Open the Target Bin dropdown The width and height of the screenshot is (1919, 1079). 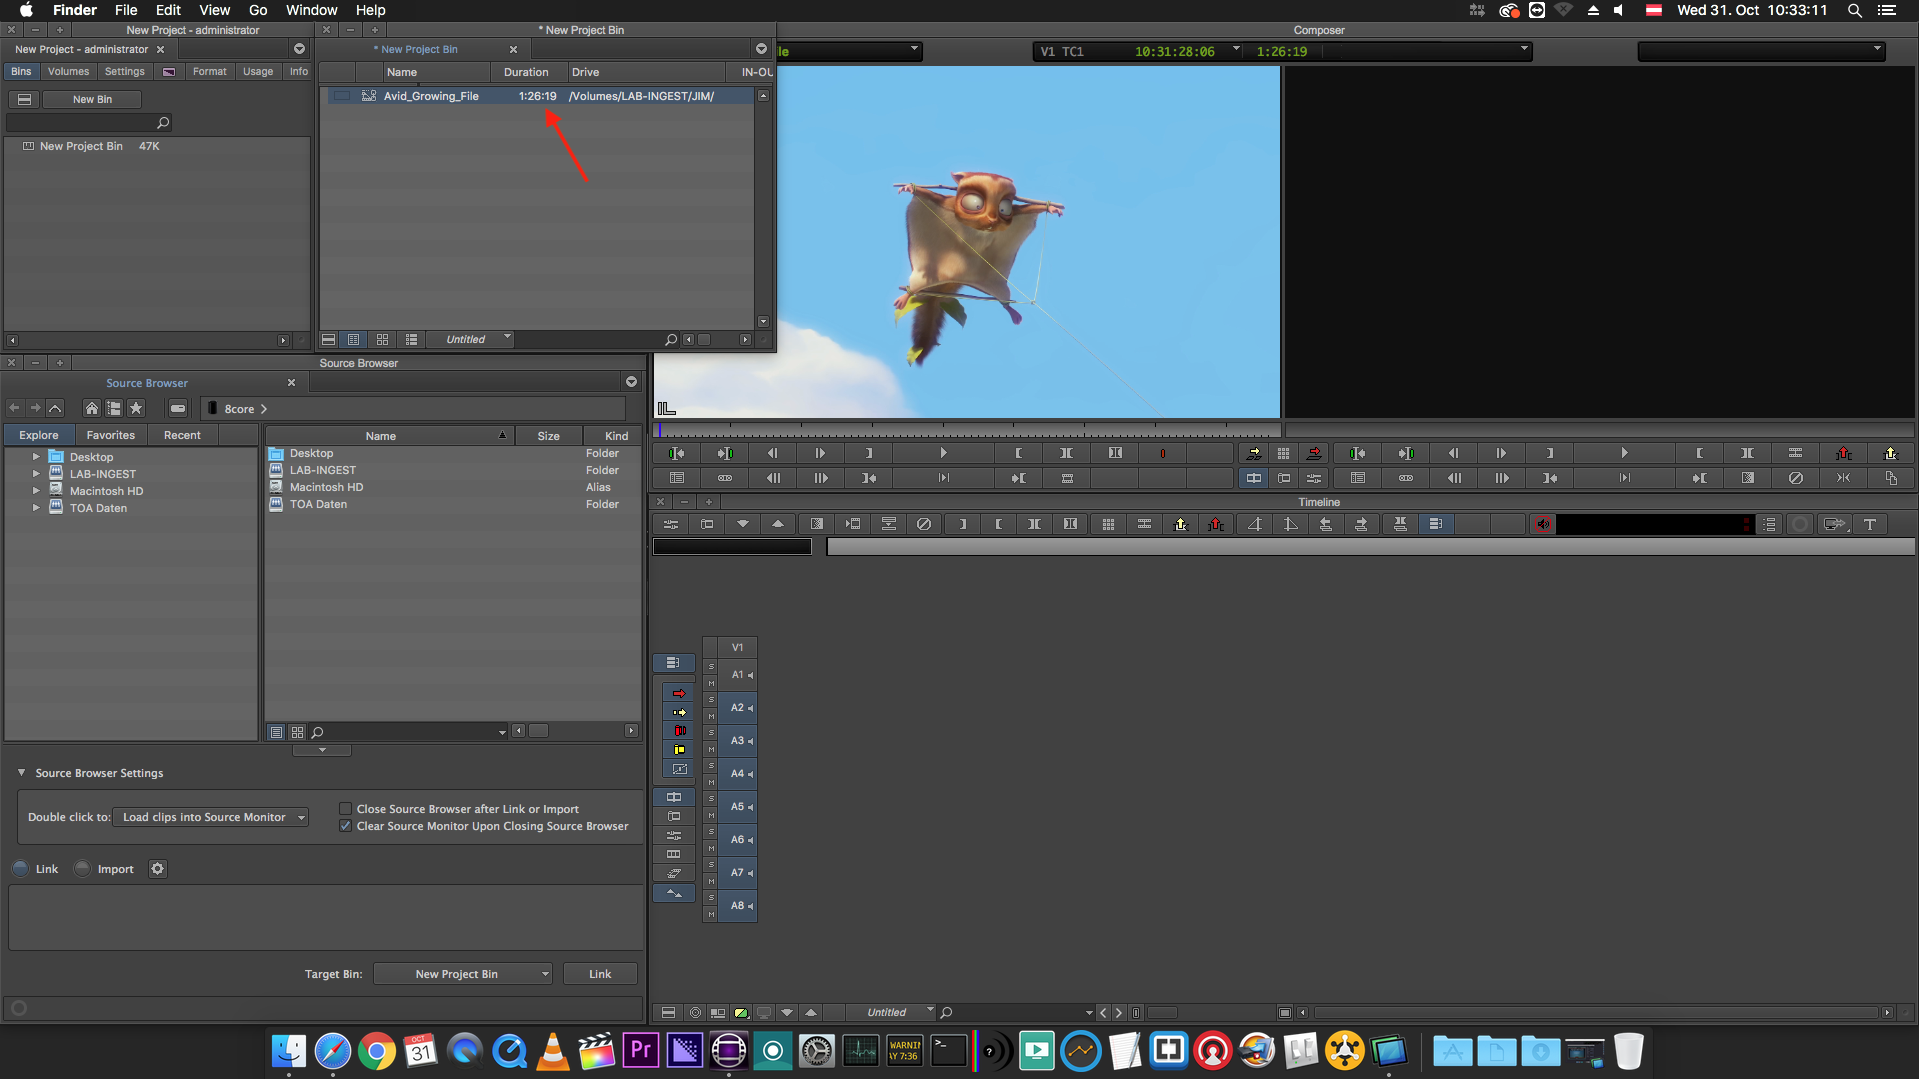(x=463, y=974)
